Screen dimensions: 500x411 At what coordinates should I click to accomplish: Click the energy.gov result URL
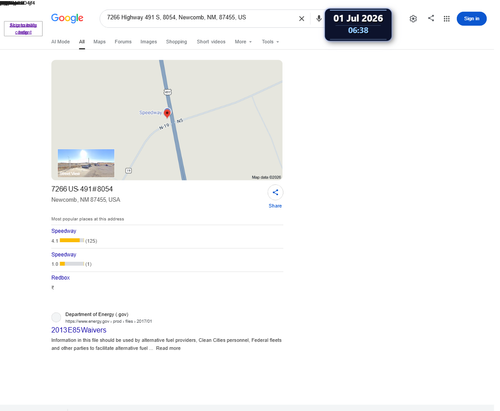108,321
